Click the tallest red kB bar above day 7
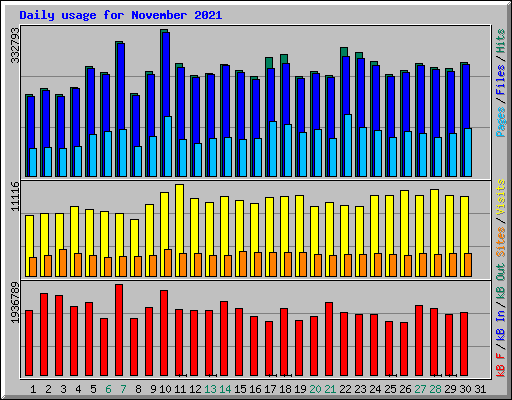The image size is (512, 400). 119,330
